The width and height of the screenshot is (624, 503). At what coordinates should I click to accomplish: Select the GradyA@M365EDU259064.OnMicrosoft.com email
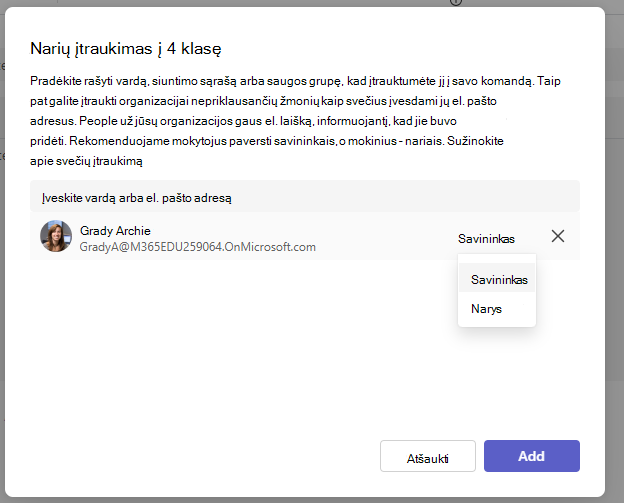198,247
